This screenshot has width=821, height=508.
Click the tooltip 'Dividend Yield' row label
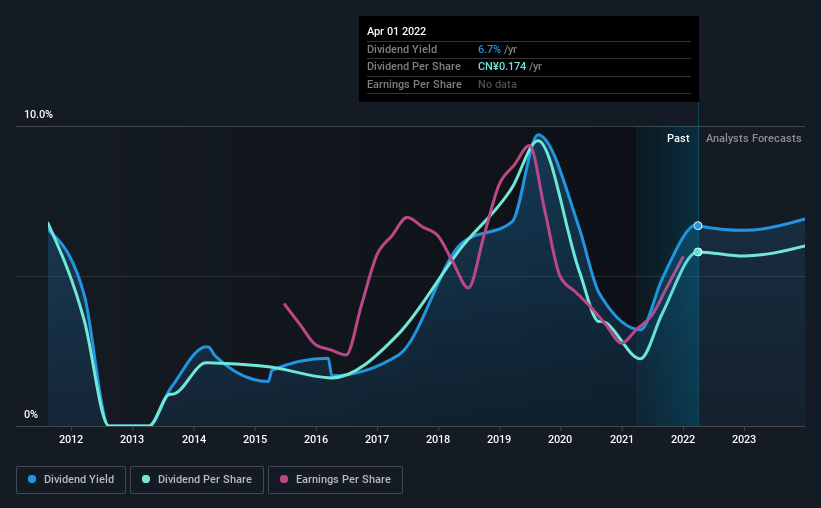point(402,49)
